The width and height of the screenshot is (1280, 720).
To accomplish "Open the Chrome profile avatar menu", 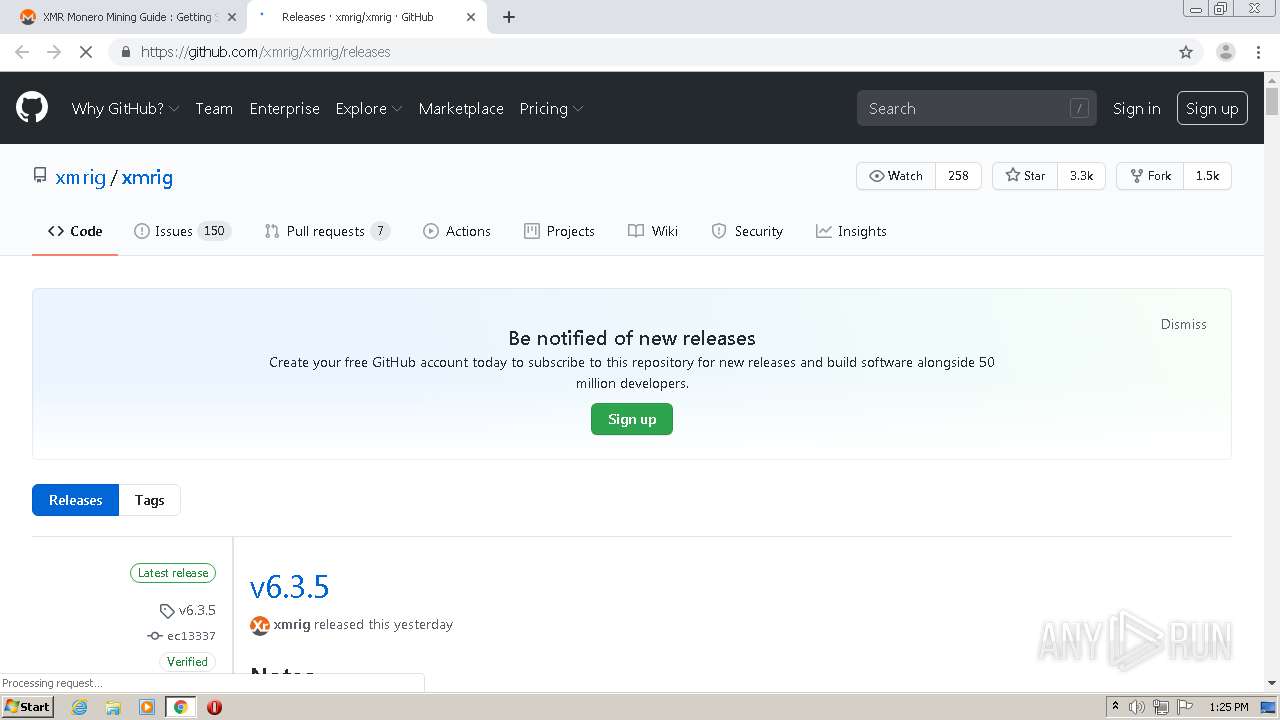I will click(1225, 52).
